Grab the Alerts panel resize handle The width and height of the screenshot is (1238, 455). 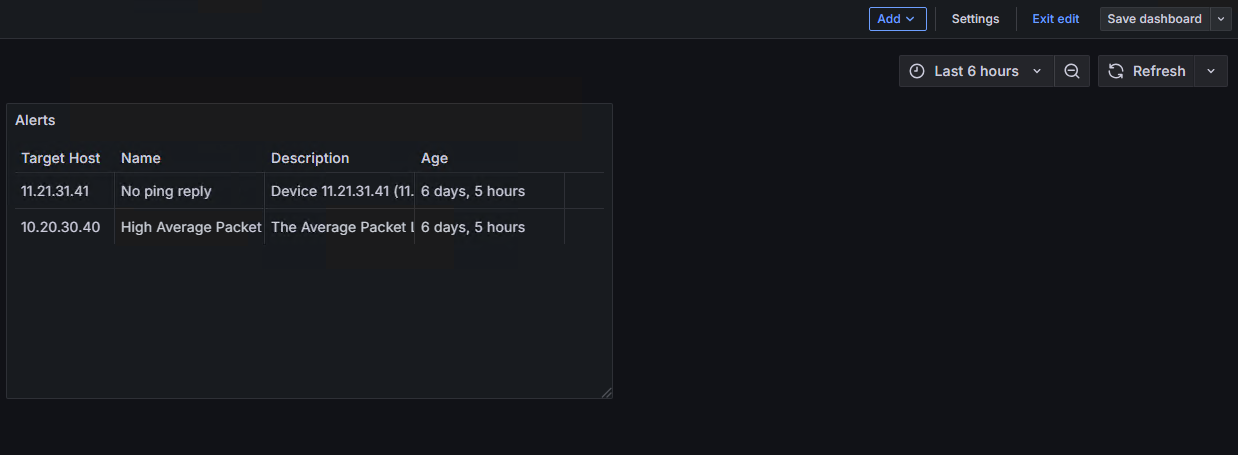pos(606,393)
